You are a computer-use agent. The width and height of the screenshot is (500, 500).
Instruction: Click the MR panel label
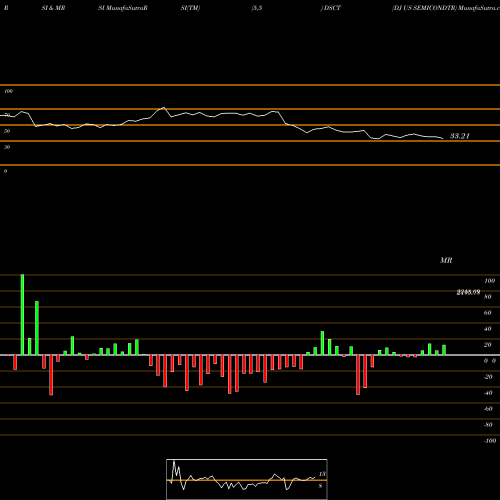[x=446, y=260]
